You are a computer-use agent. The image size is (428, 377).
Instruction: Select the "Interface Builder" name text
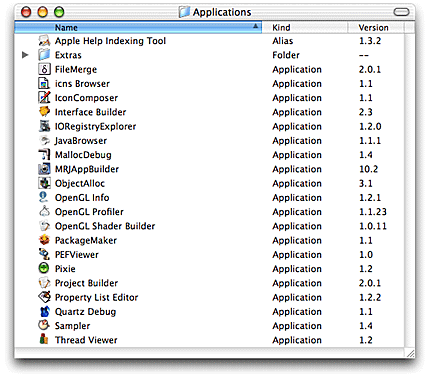click(x=90, y=112)
